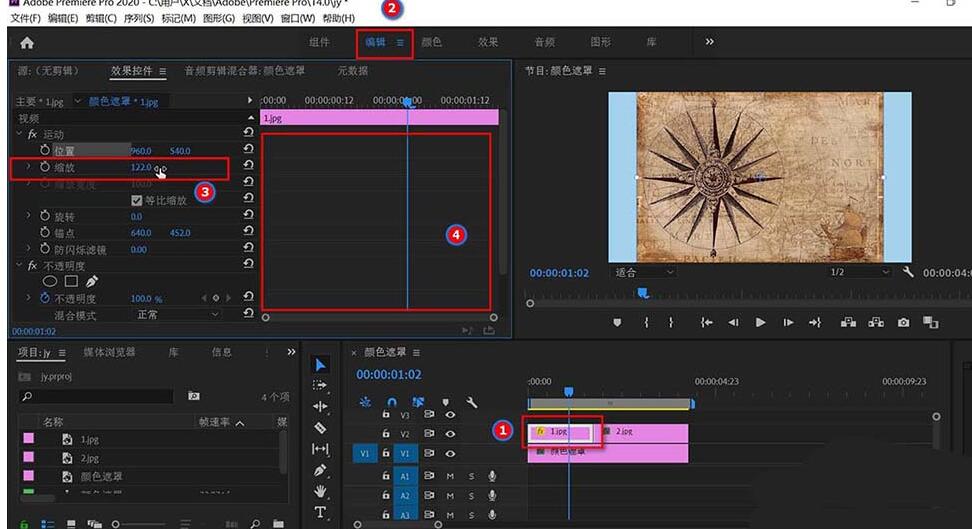Select the Hand tool
This screenshot has height=529, width=972.
click(x=320, y=491)
